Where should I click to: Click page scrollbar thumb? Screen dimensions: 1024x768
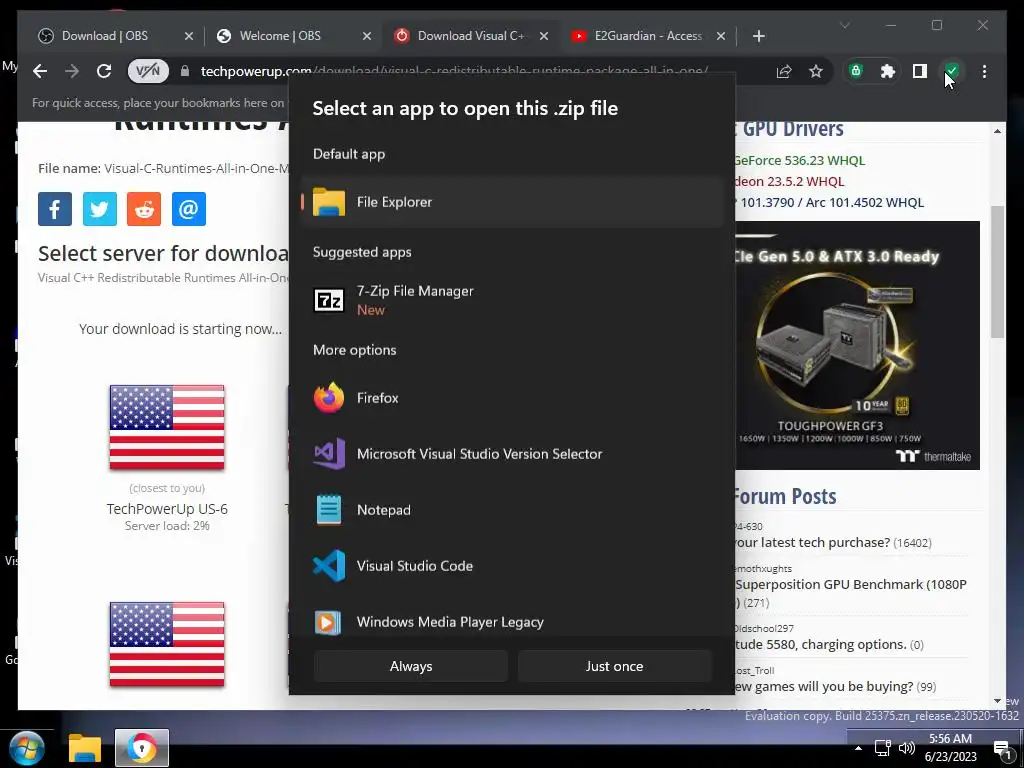click(997, 272)
